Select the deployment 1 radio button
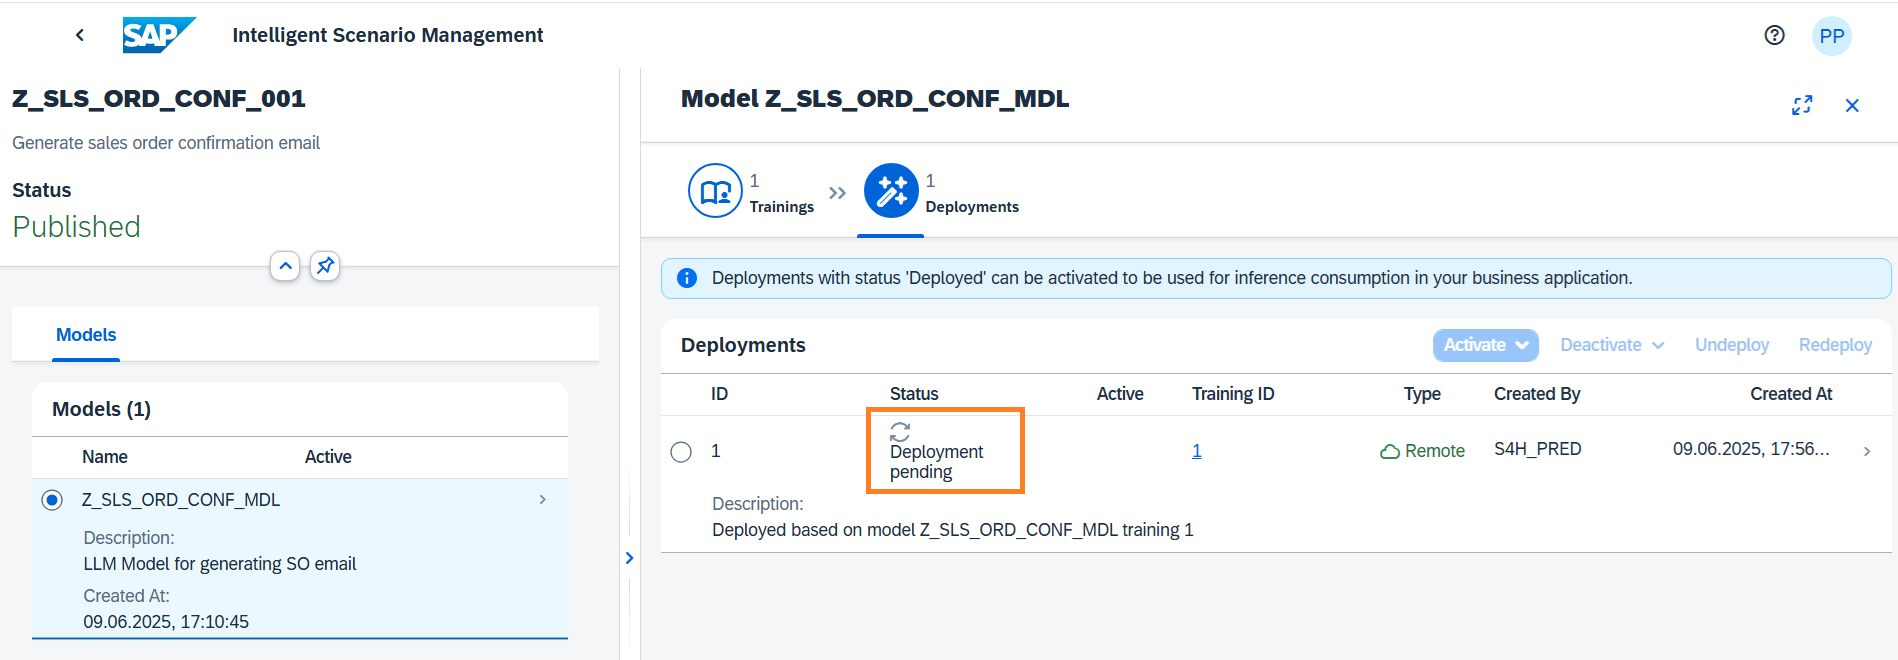The height and width of the screenshot is (660, 1898). (681, 452)
